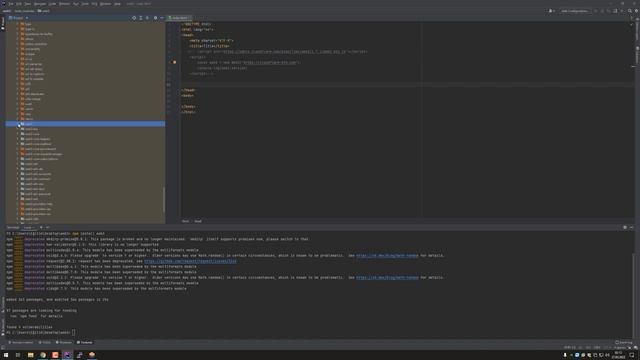Viewport: 640px width, 360px height.
Task: Add a new terminal session with plus icon
Action: (41, 227)
